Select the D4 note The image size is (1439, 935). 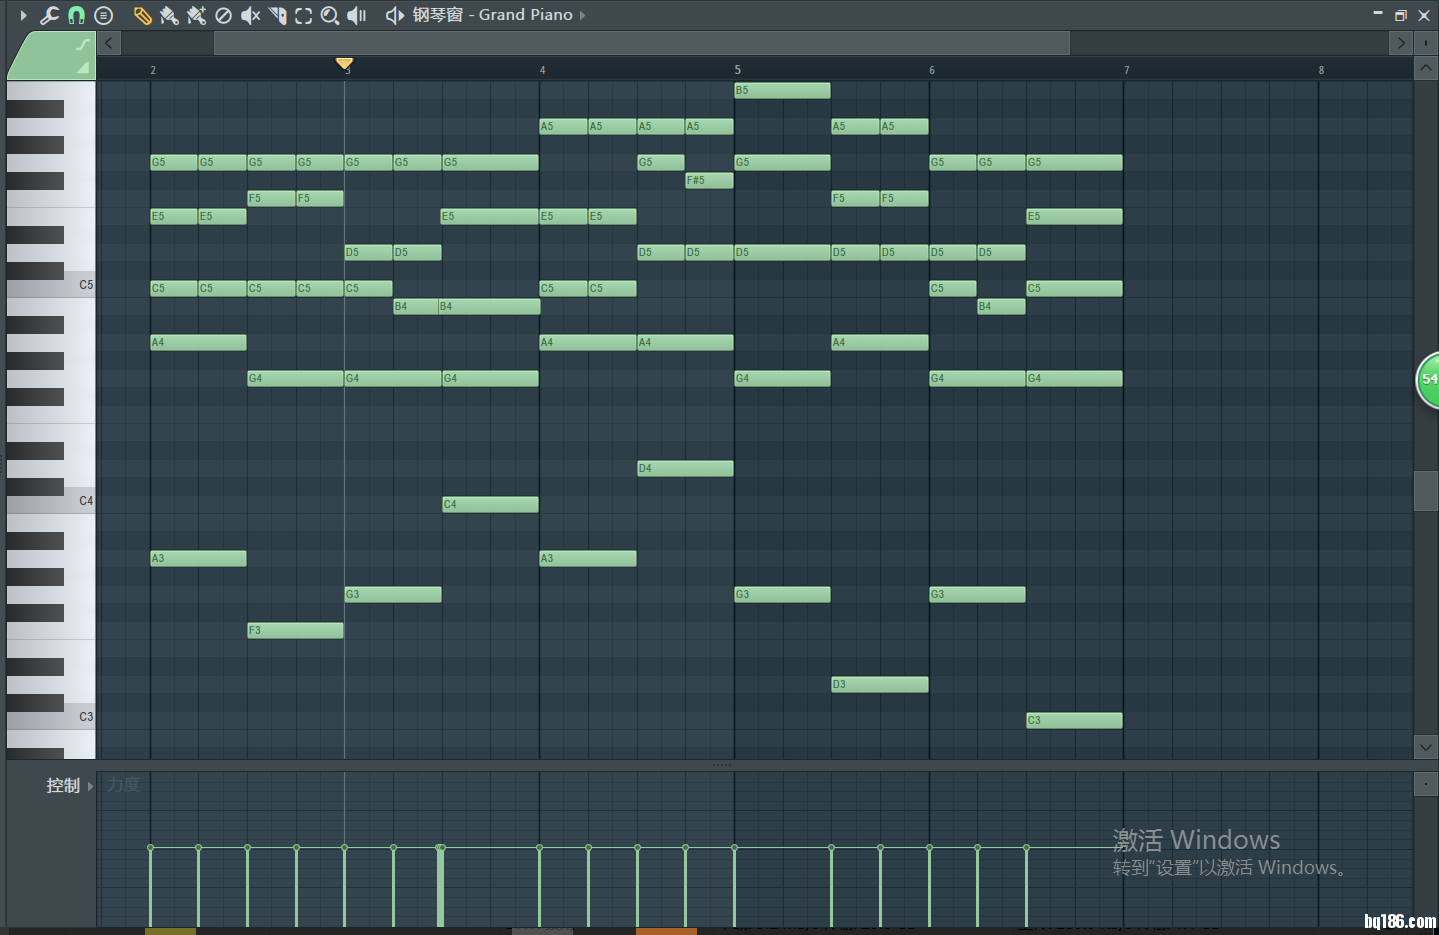click(x=685, y=469)
